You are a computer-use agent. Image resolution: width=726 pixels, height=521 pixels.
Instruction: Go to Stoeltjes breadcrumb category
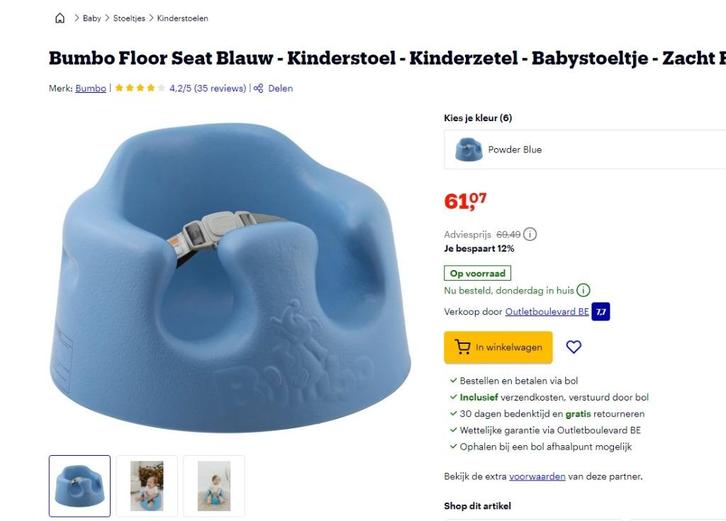130,18
